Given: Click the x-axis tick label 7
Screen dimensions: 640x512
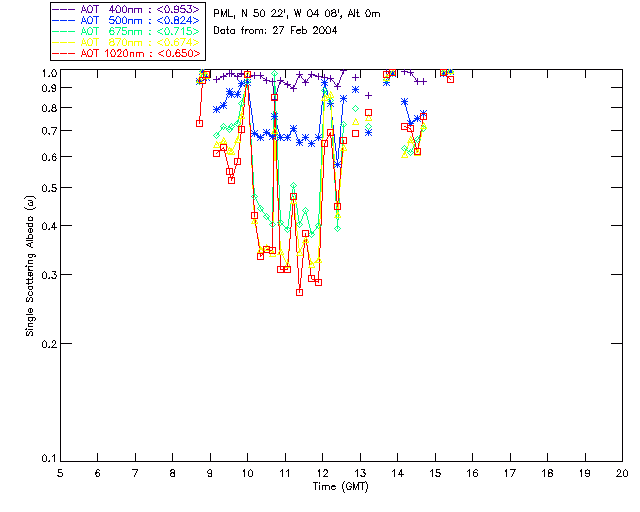Looking at the screenshot, I should (135, 473).
